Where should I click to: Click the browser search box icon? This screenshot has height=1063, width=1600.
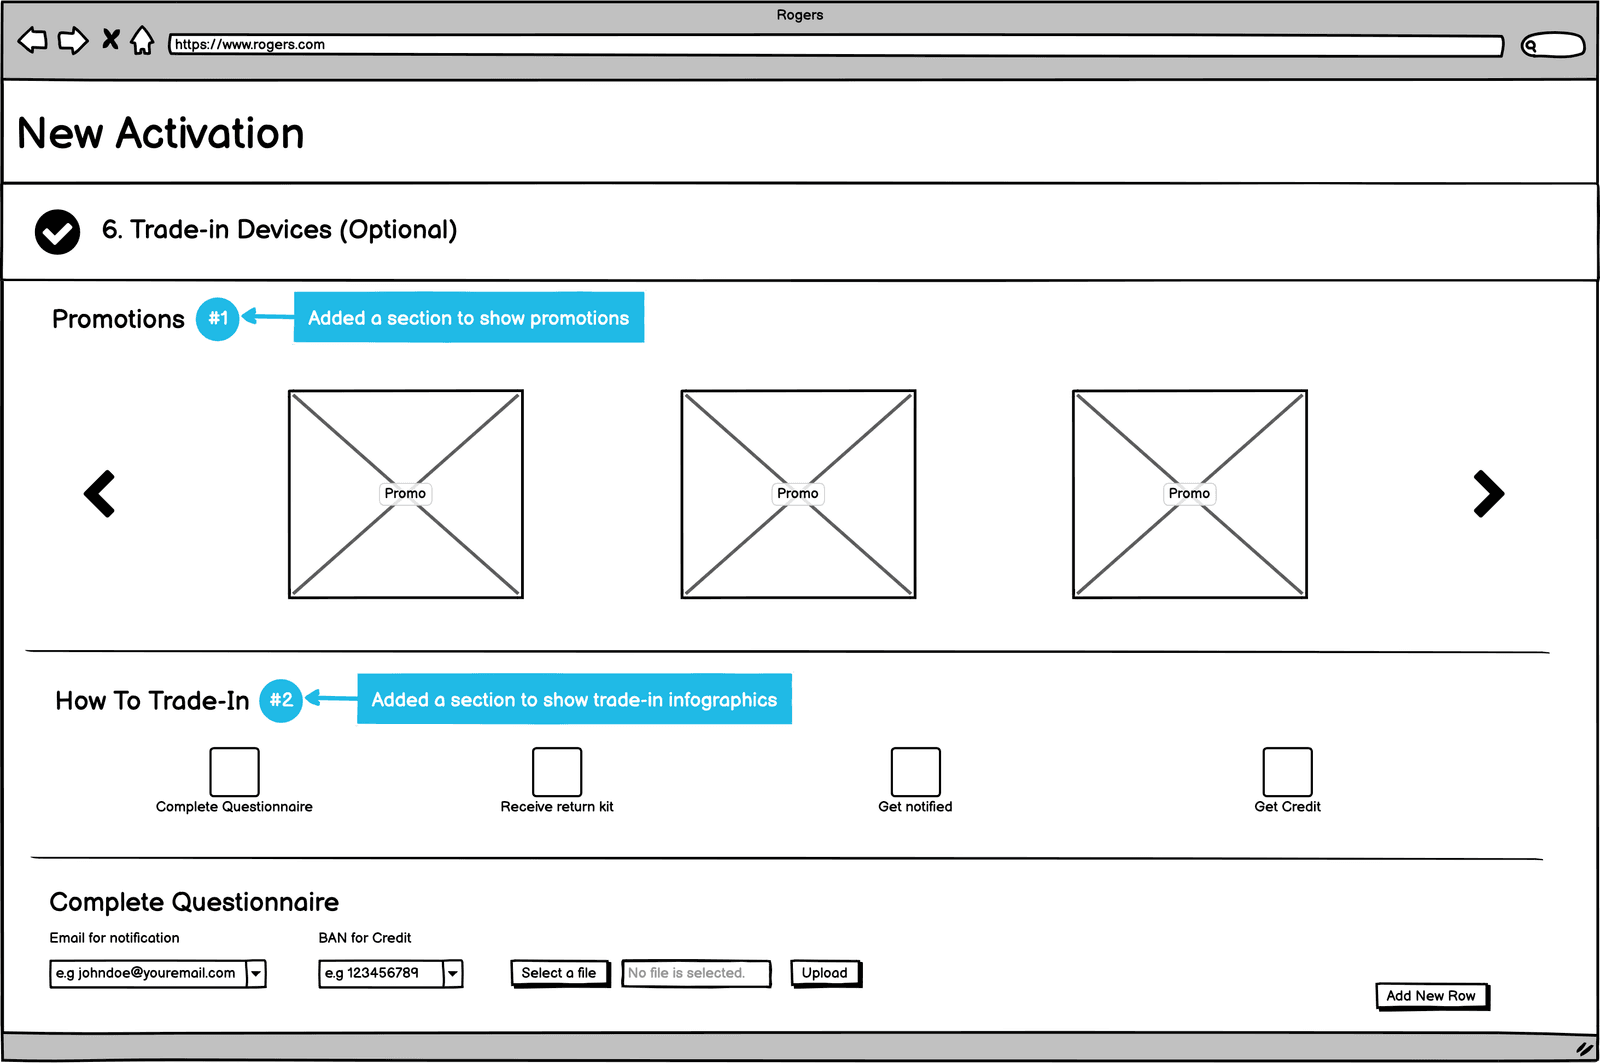[x=1553, y=45]
